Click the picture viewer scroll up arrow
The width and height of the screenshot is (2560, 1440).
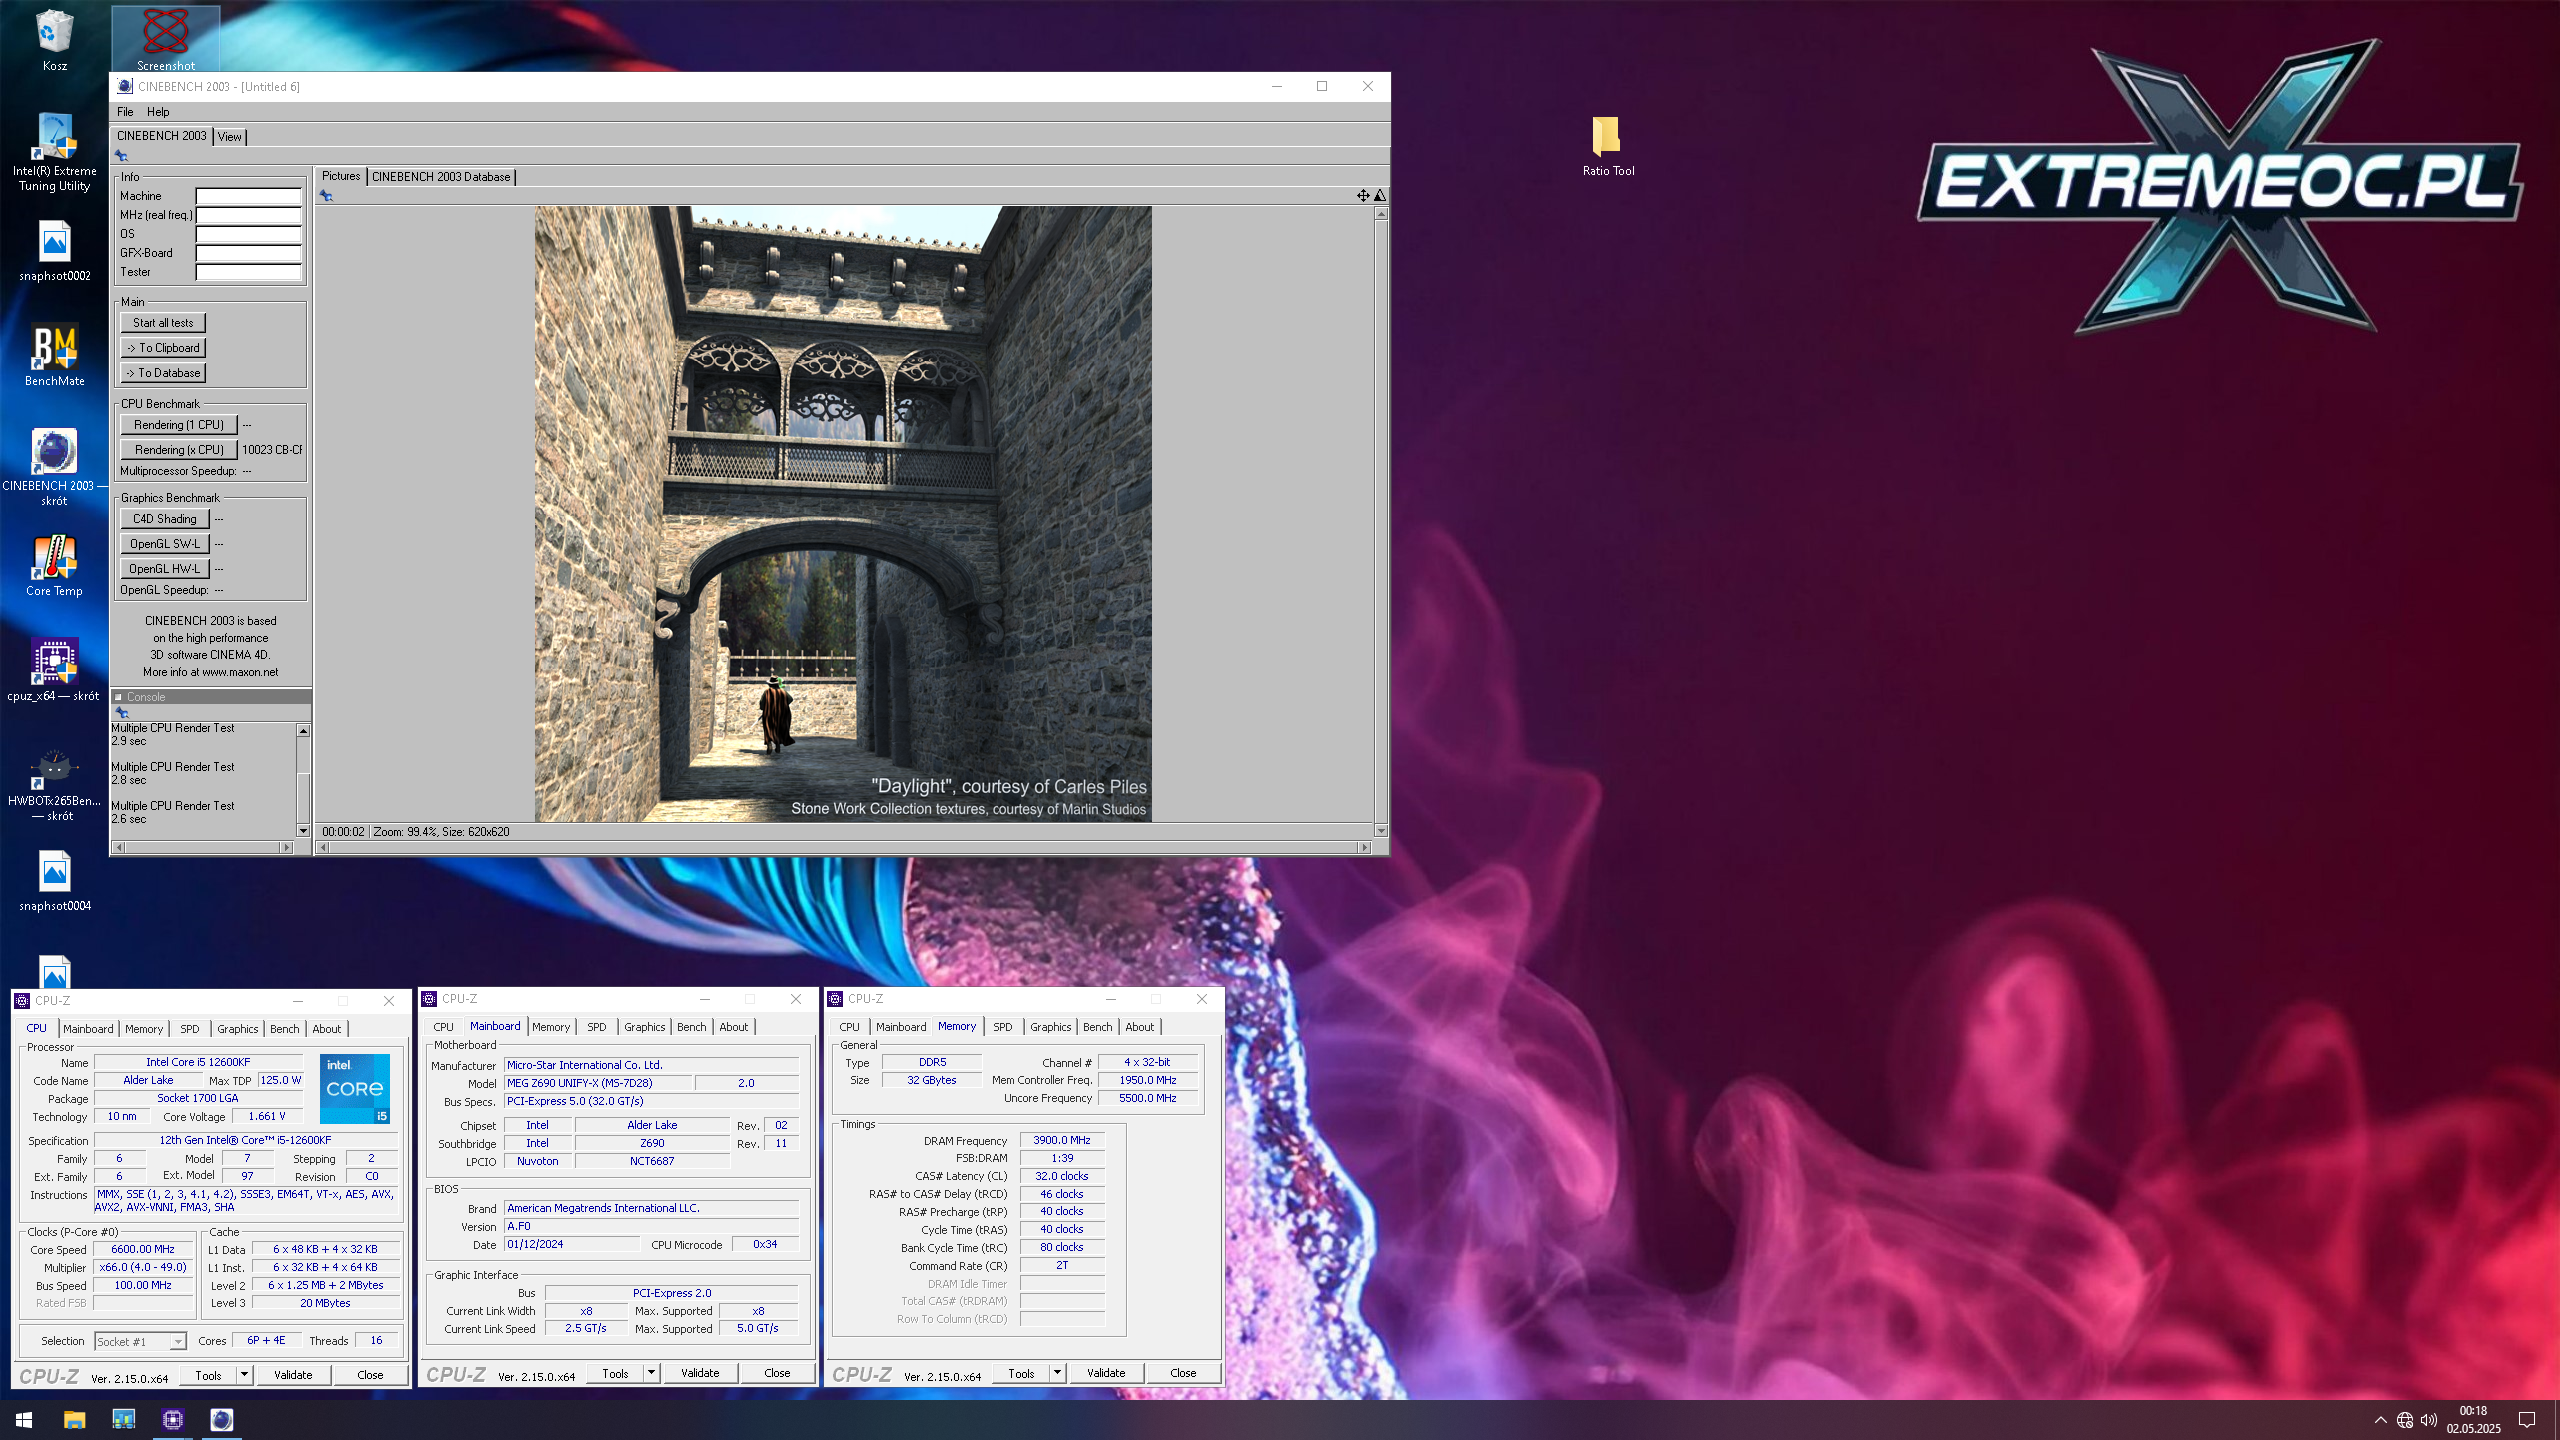click(1381, 213)
